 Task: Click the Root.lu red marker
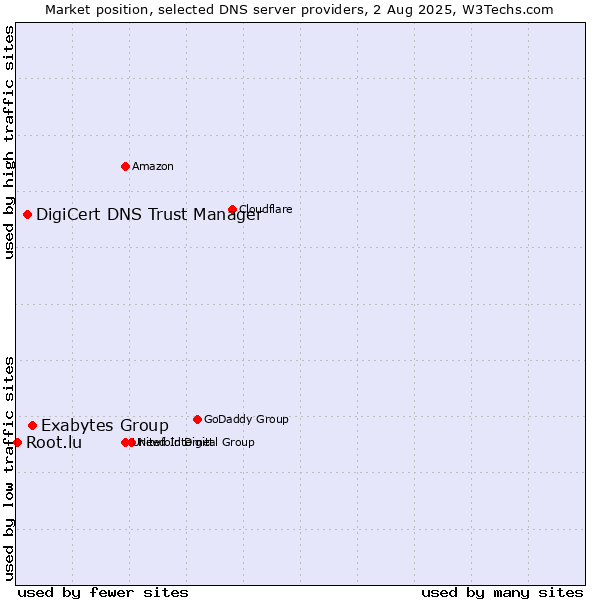17,442
